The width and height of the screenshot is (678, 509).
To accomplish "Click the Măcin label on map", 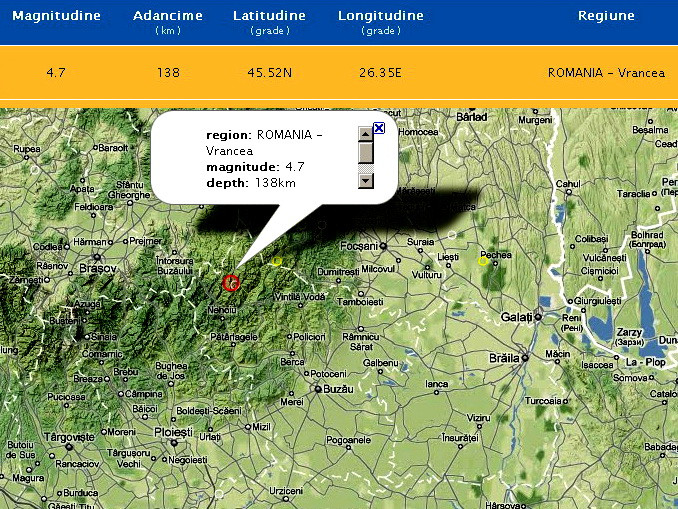I will [557, 354].
